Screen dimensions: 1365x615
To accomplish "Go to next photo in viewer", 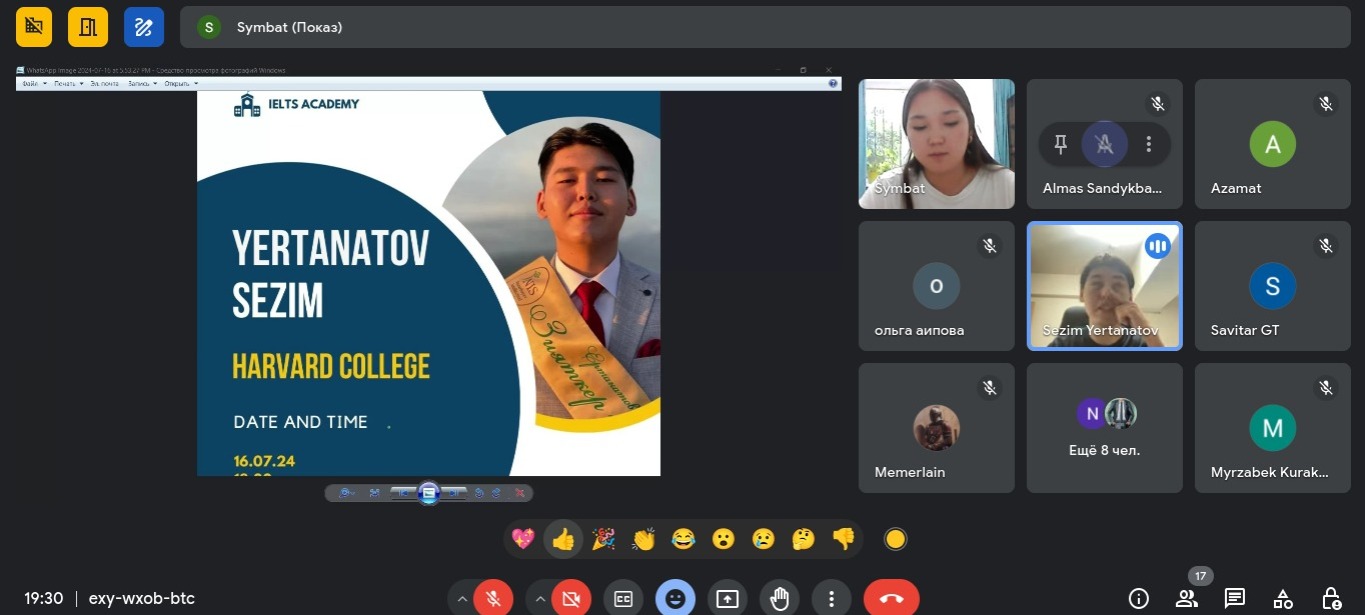I will click(455, 493).
